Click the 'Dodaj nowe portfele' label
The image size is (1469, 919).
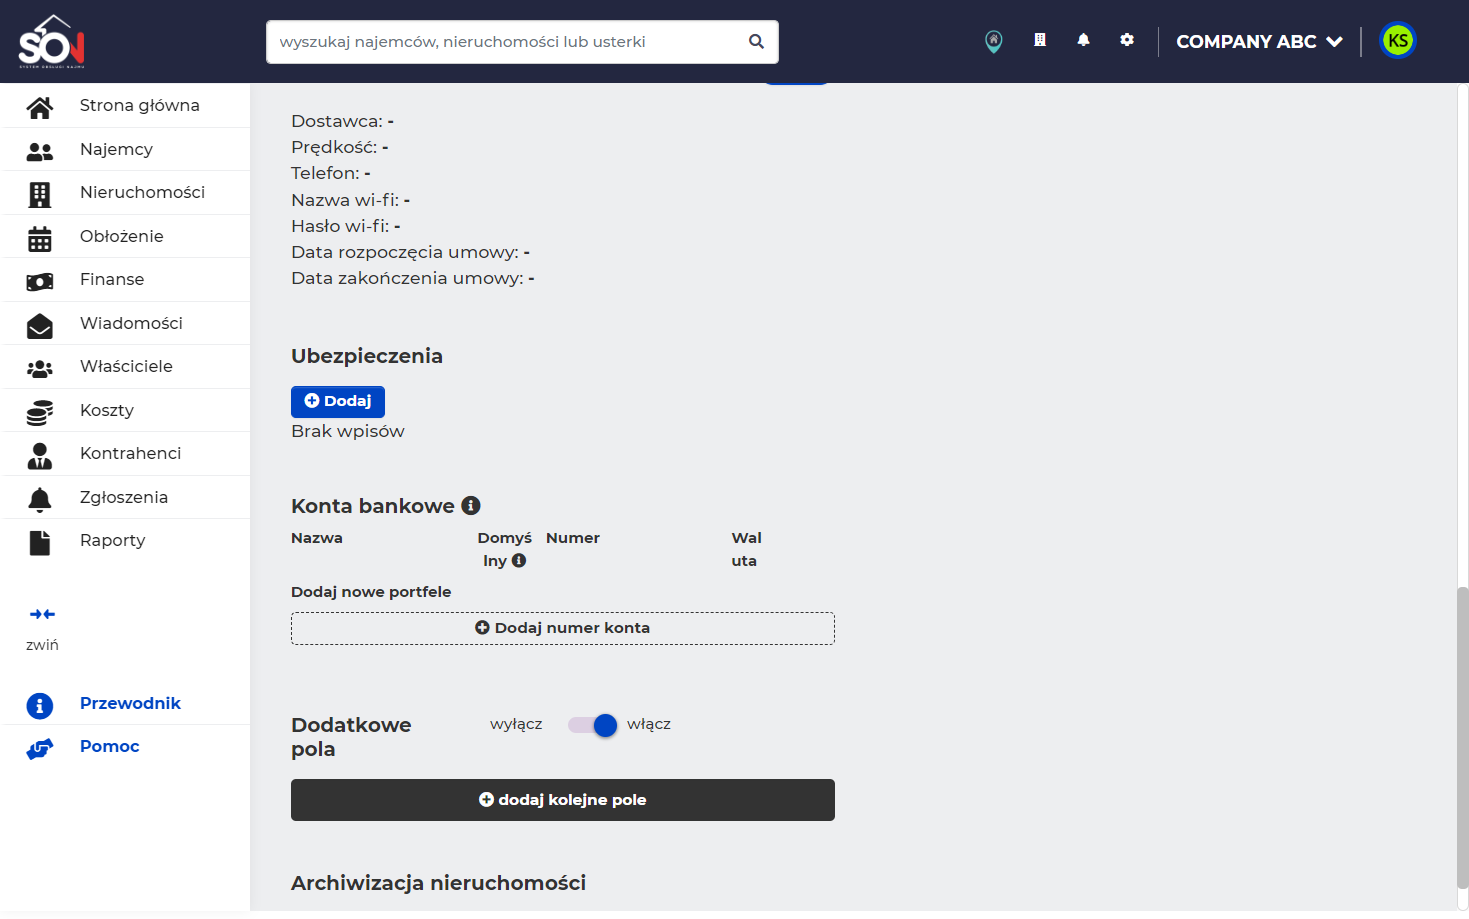pyautogui.click(x=371, y=592)
